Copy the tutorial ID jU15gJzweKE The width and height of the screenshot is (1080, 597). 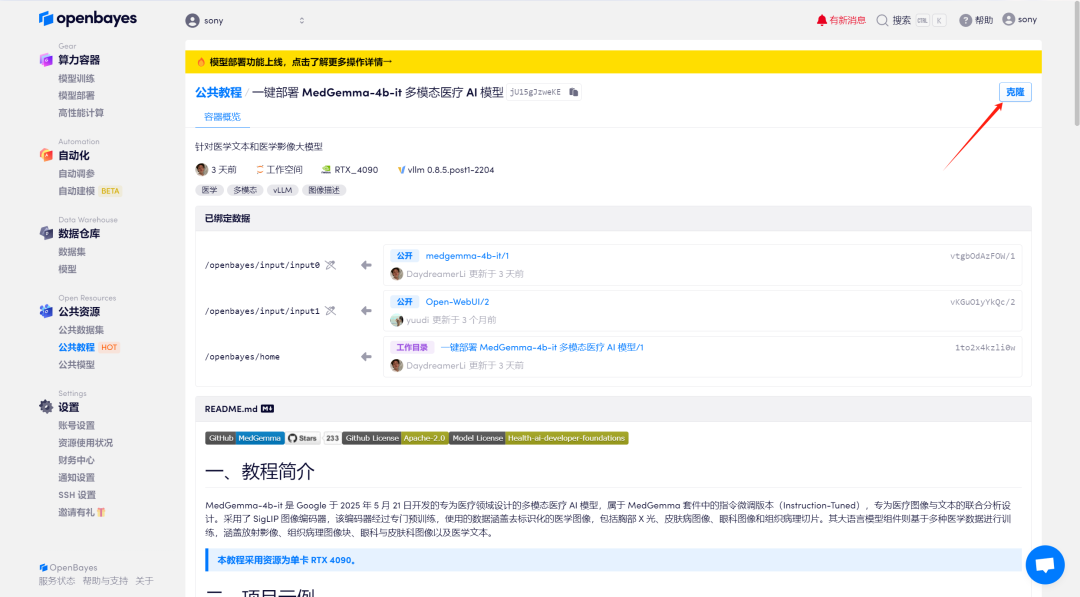(x=574, y=92)
